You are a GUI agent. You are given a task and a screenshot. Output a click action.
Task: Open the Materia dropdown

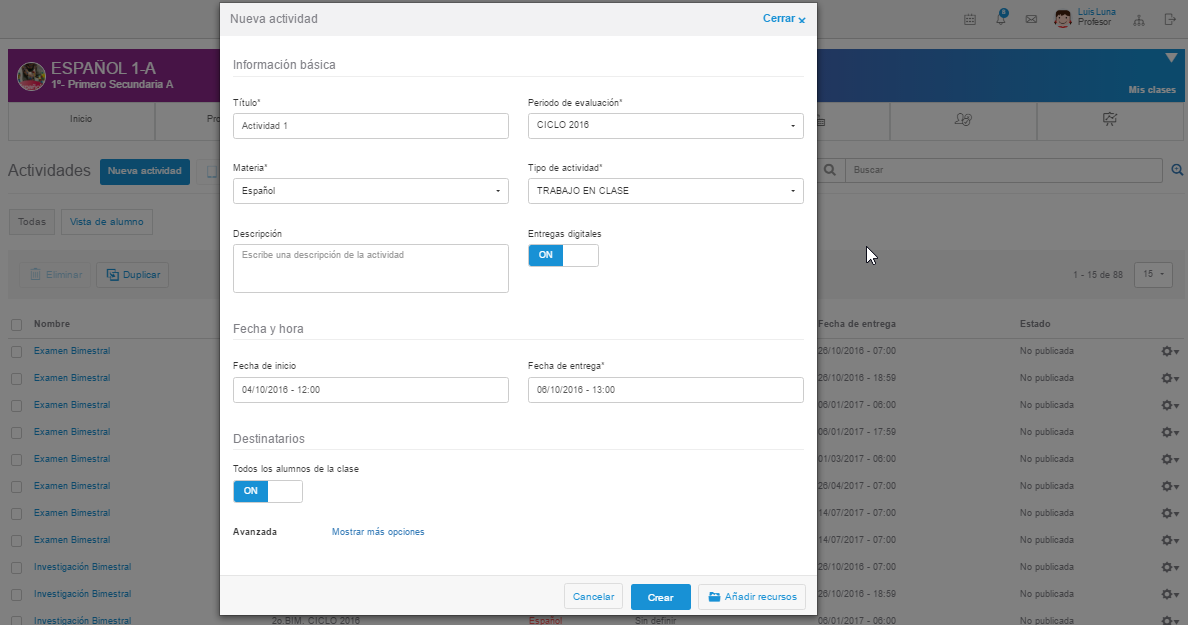coord(370,191)
